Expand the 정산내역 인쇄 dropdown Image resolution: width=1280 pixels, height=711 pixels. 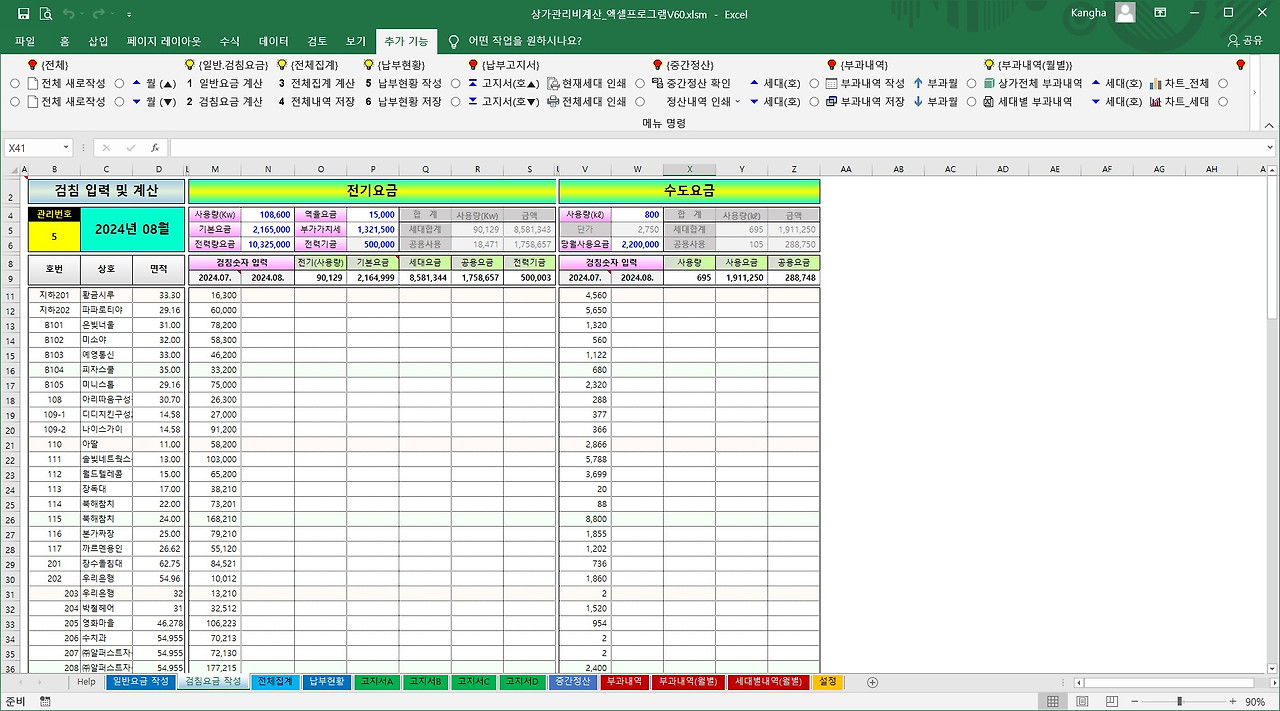[x=738, y=101]
